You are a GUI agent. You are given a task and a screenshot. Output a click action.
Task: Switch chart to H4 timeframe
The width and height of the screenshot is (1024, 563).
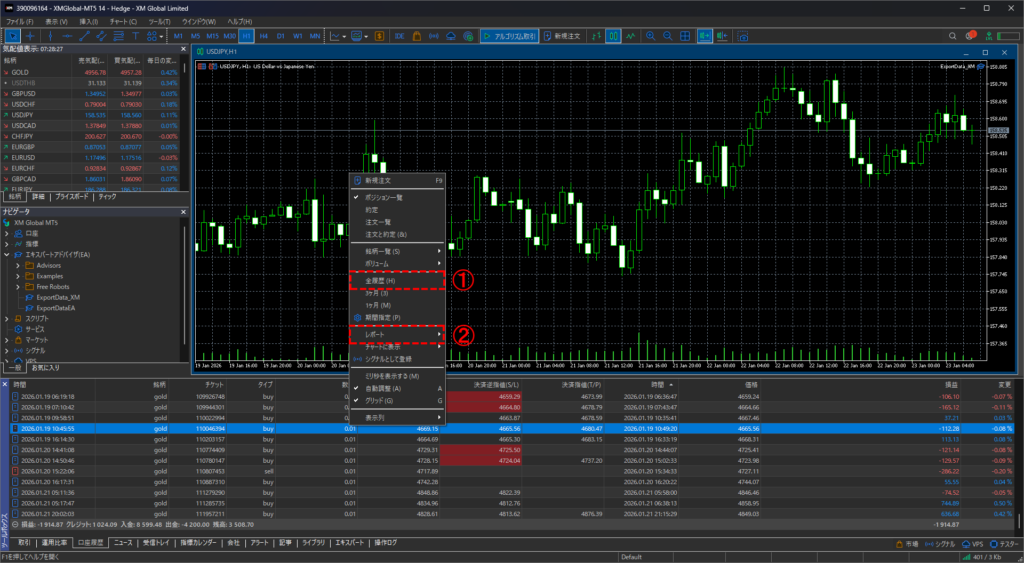coord(264,35)
